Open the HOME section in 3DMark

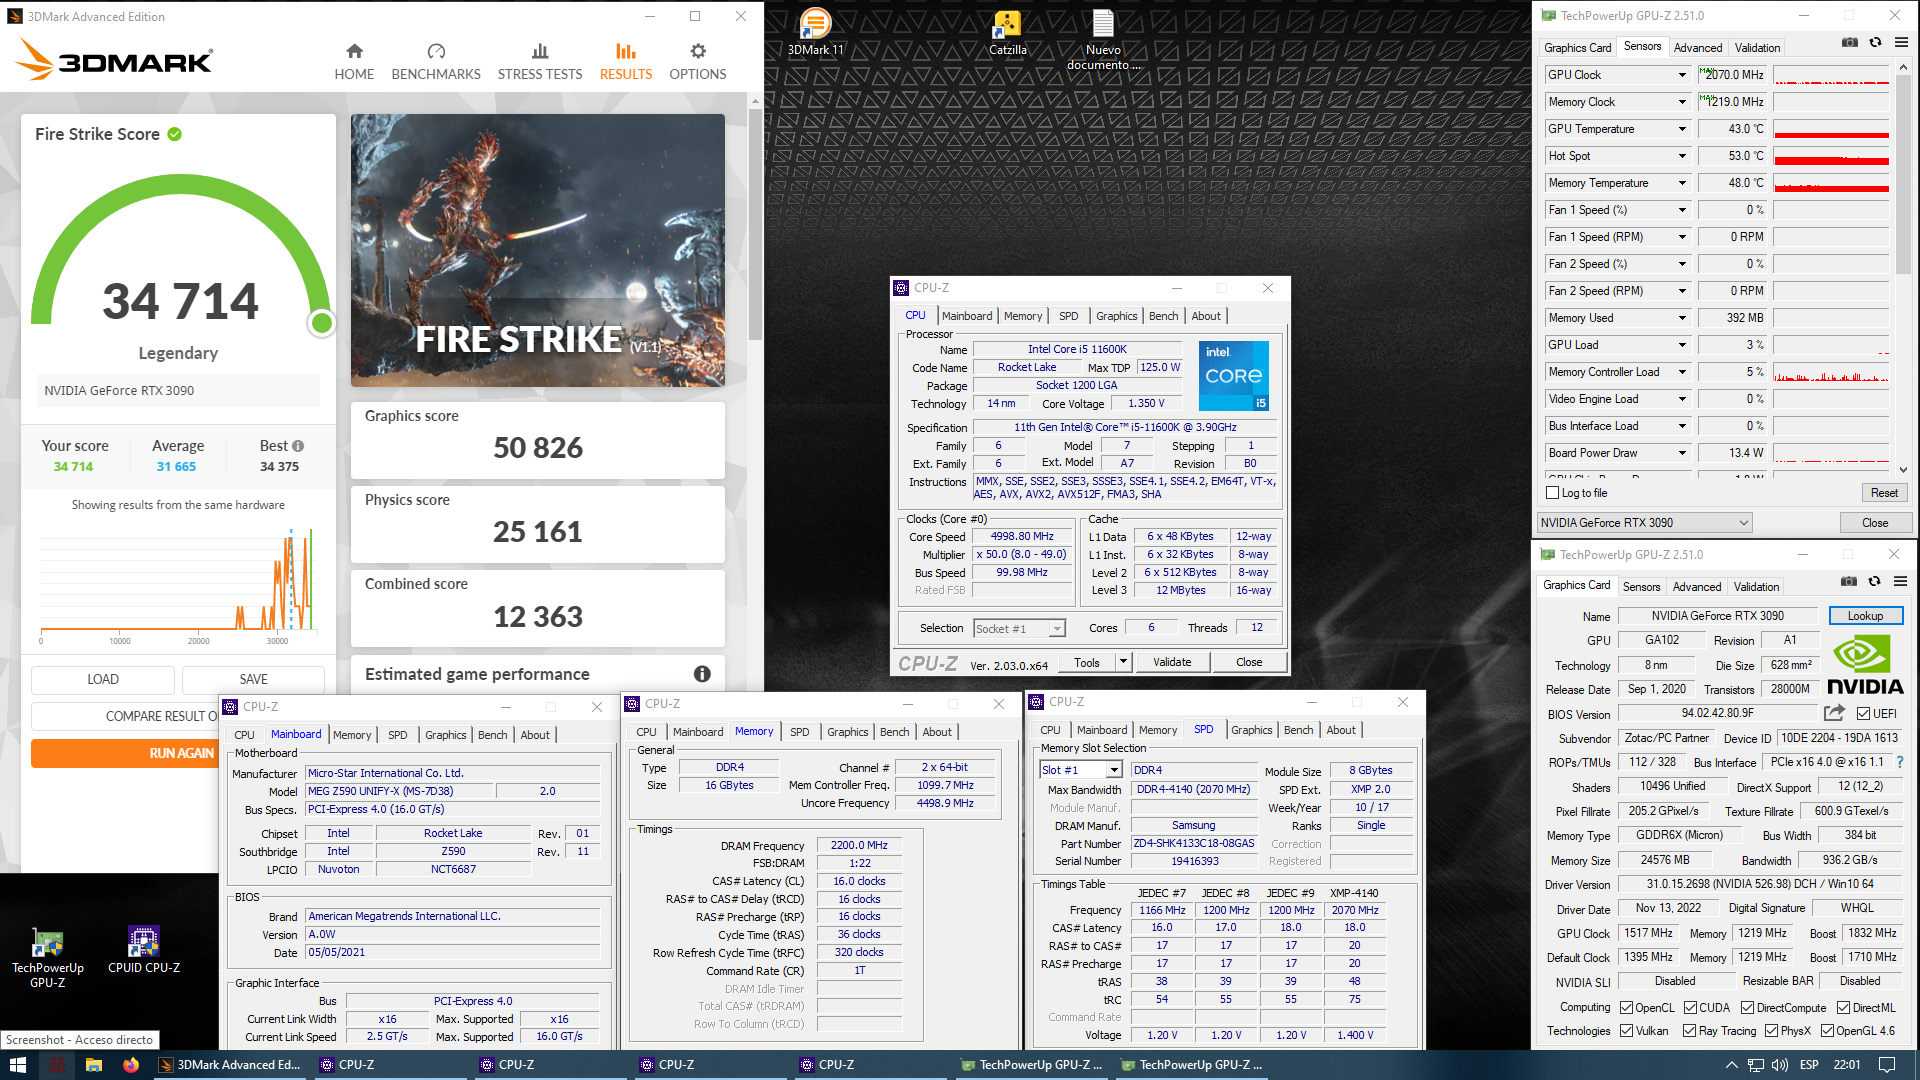(x=354, y=62)
